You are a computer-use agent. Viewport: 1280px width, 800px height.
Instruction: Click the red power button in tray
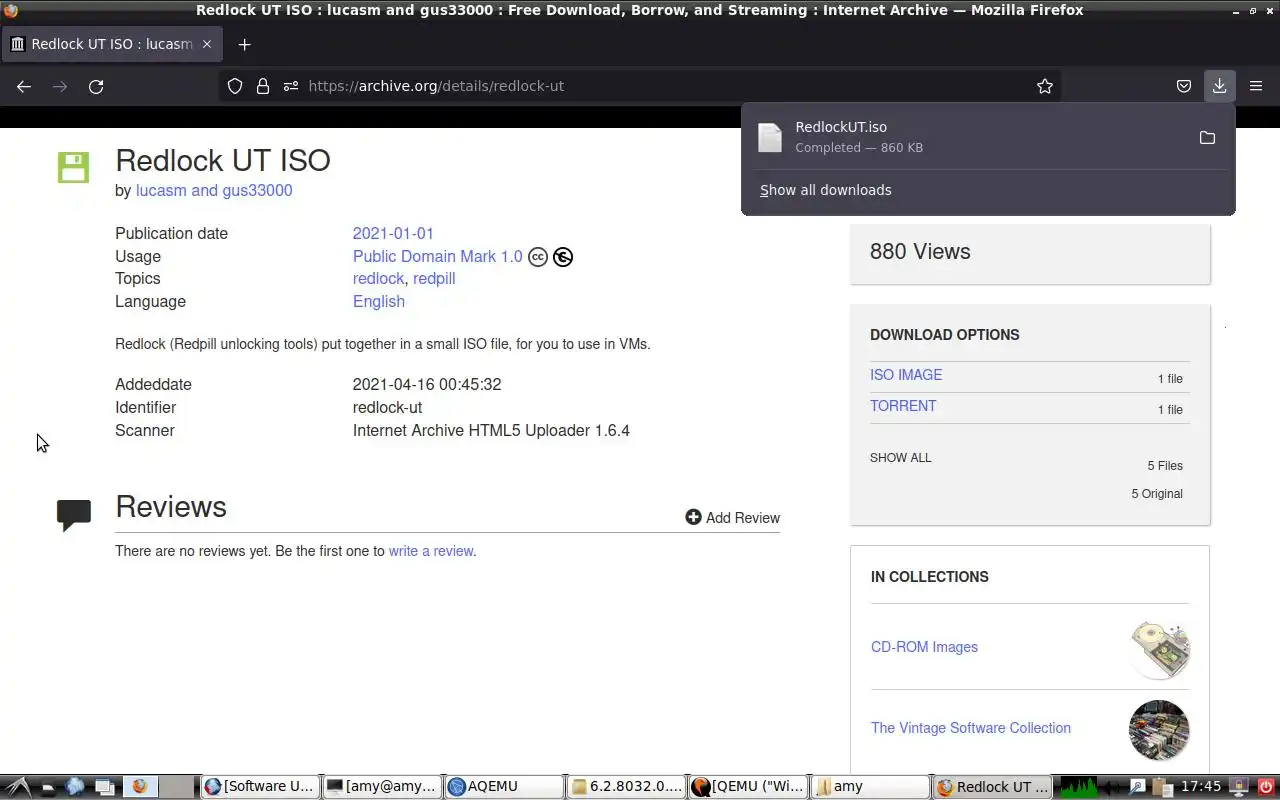pos(1265,787)
